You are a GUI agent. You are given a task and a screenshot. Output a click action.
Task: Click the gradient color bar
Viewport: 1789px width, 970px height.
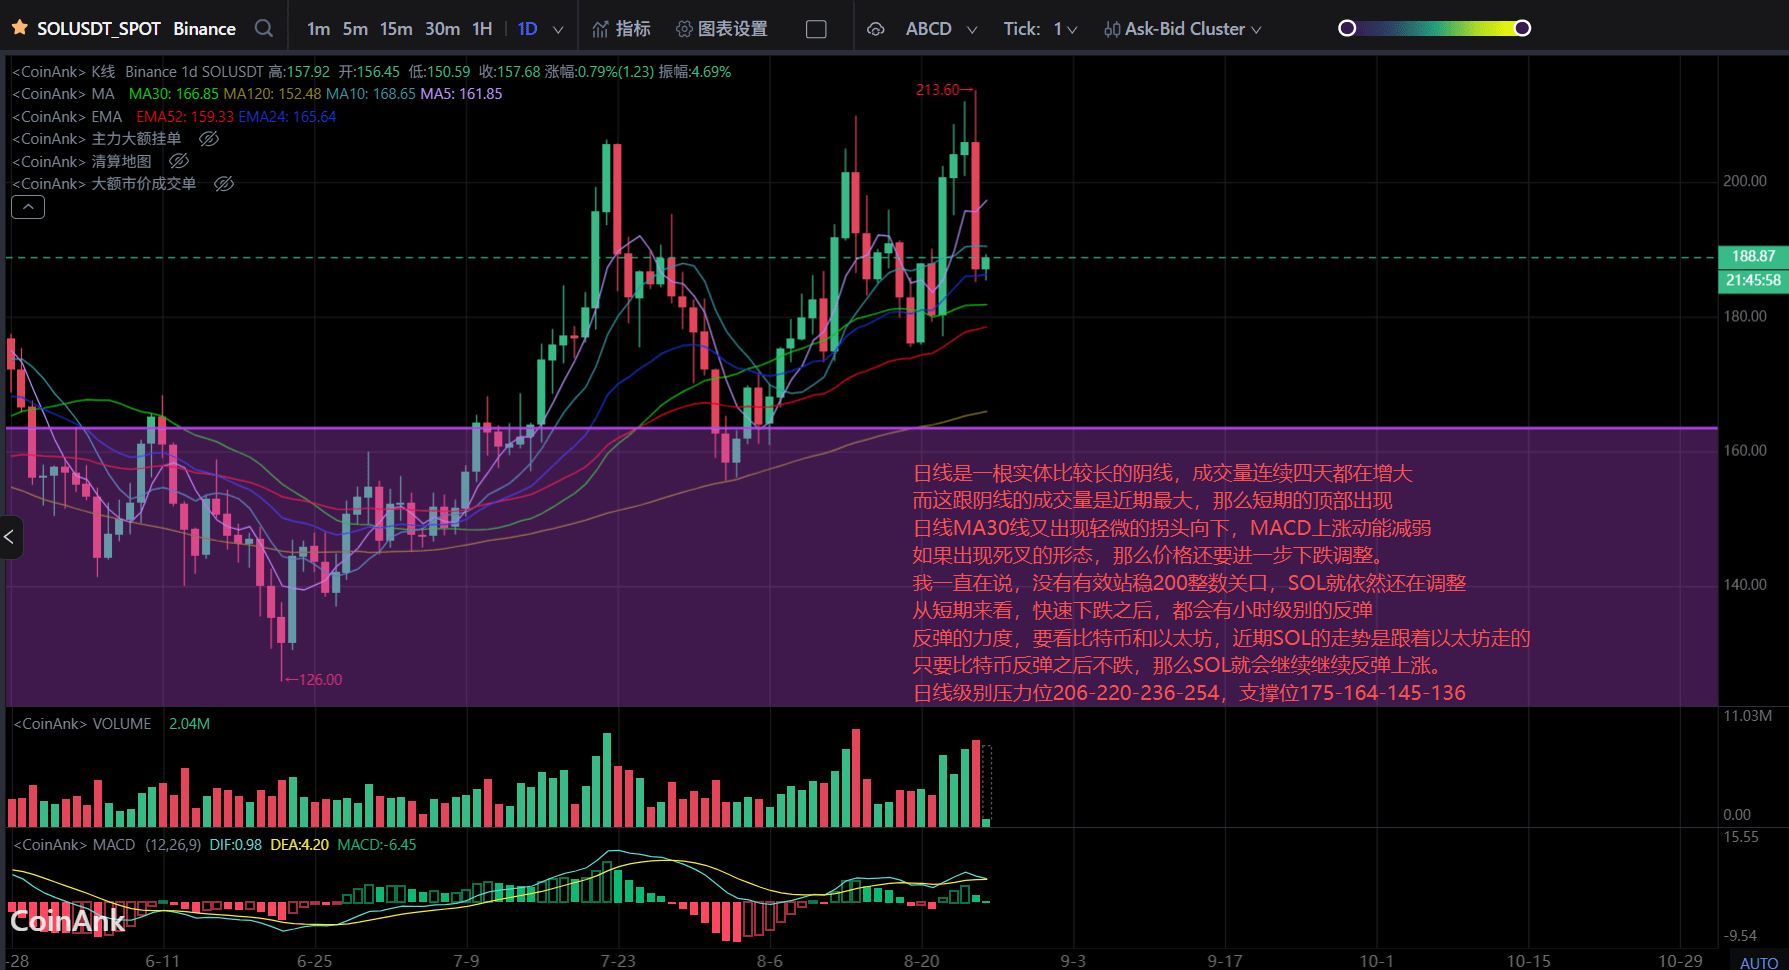tap(1435, 28)
